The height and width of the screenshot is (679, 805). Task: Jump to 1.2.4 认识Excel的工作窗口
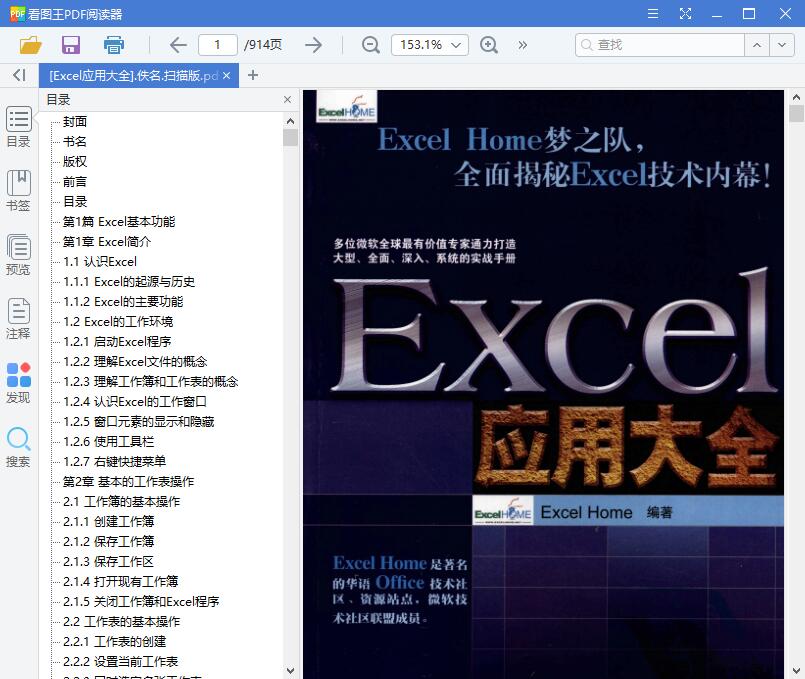tap(135, 402)
